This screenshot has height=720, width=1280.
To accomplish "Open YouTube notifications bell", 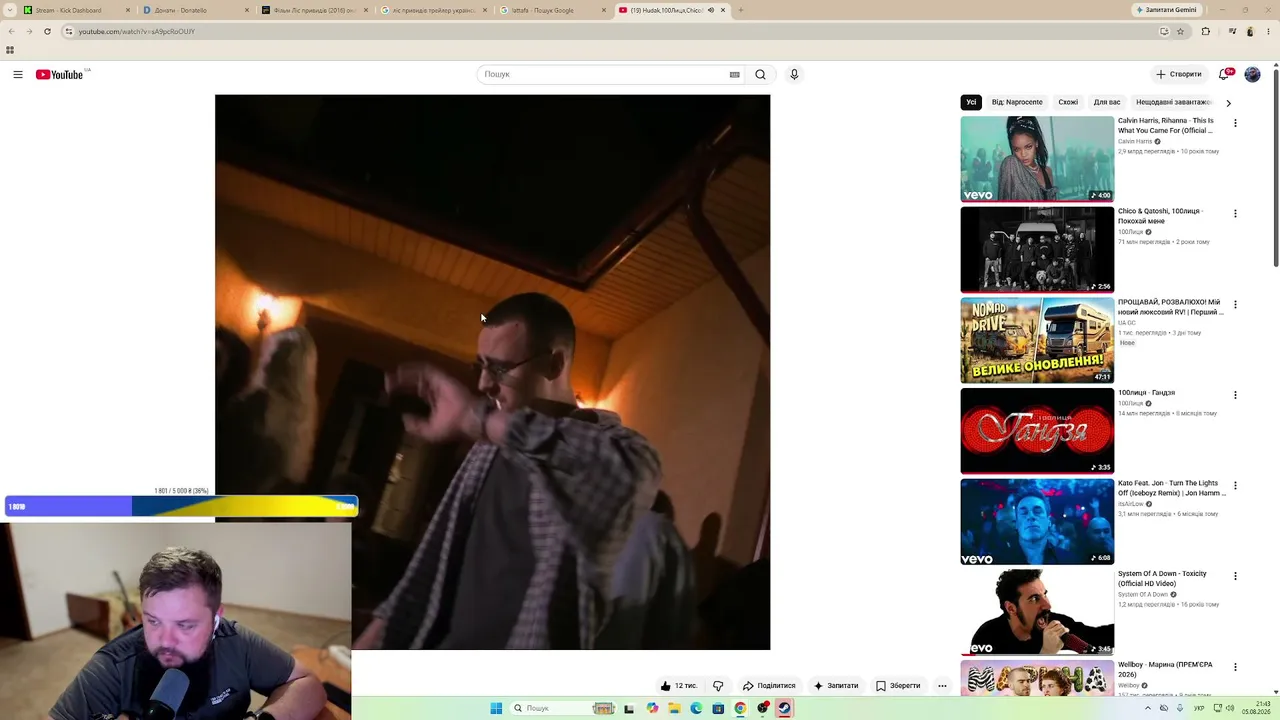I will click(1225, 74).
